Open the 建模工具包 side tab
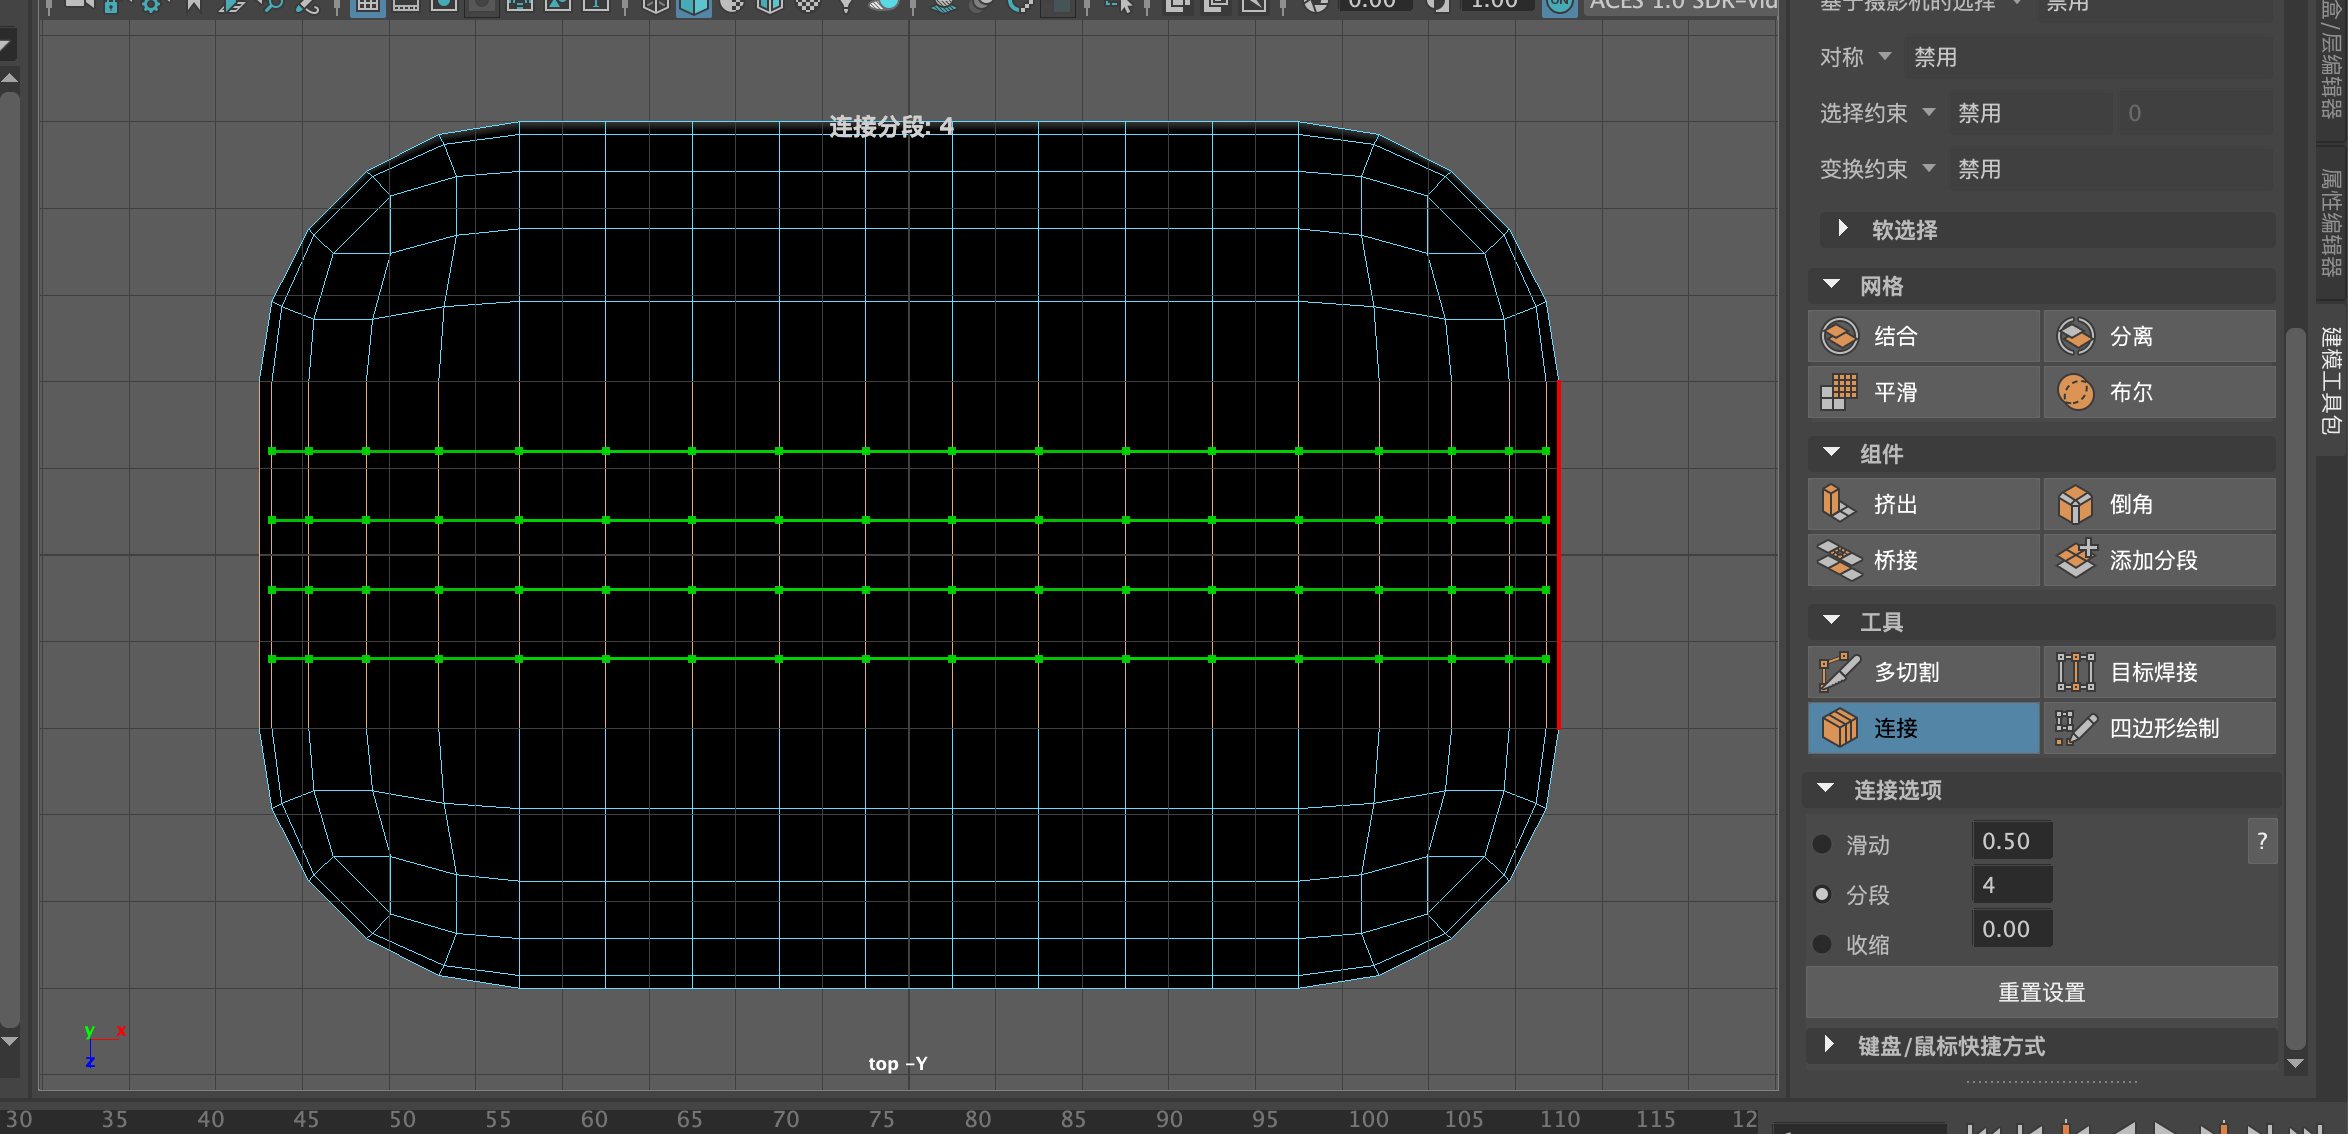Viewport: 2348px width, 1134px height. pyautogui.click(x=2331, y=380)
